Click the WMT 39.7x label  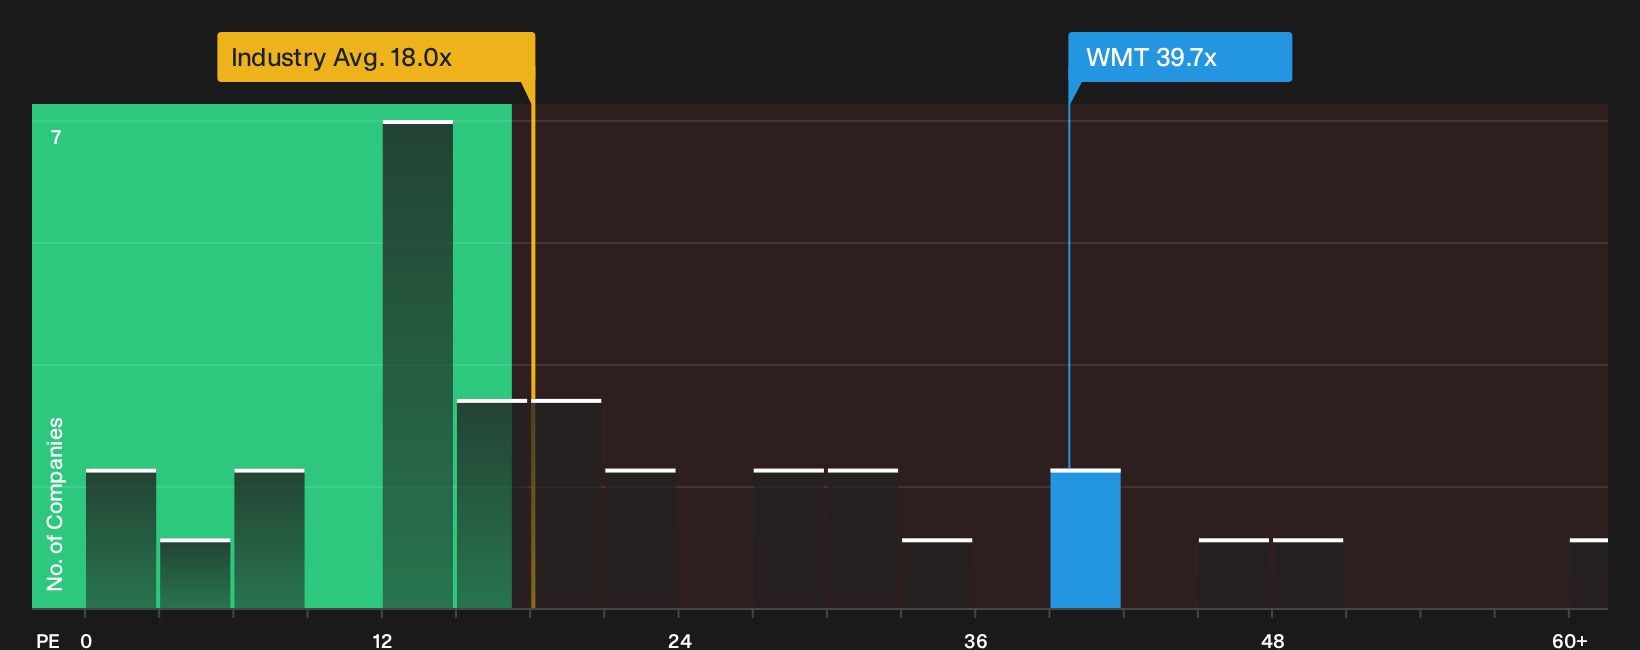1180,57
